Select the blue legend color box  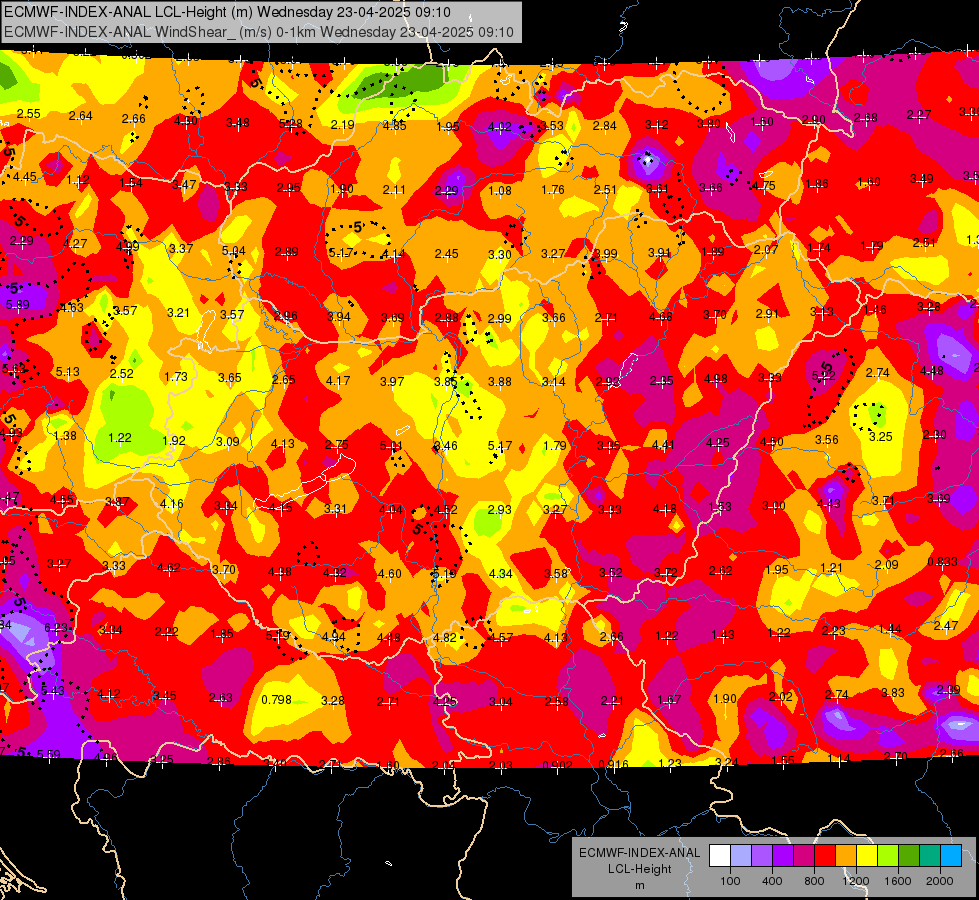point(951,855)
